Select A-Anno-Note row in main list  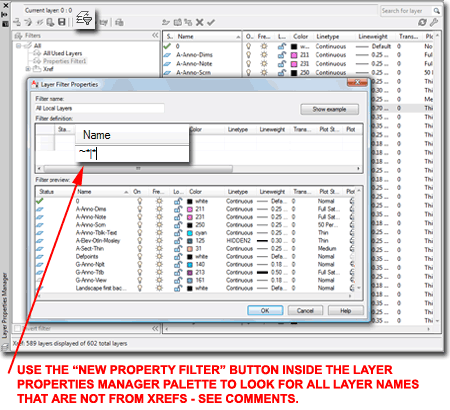click(194, 64)
